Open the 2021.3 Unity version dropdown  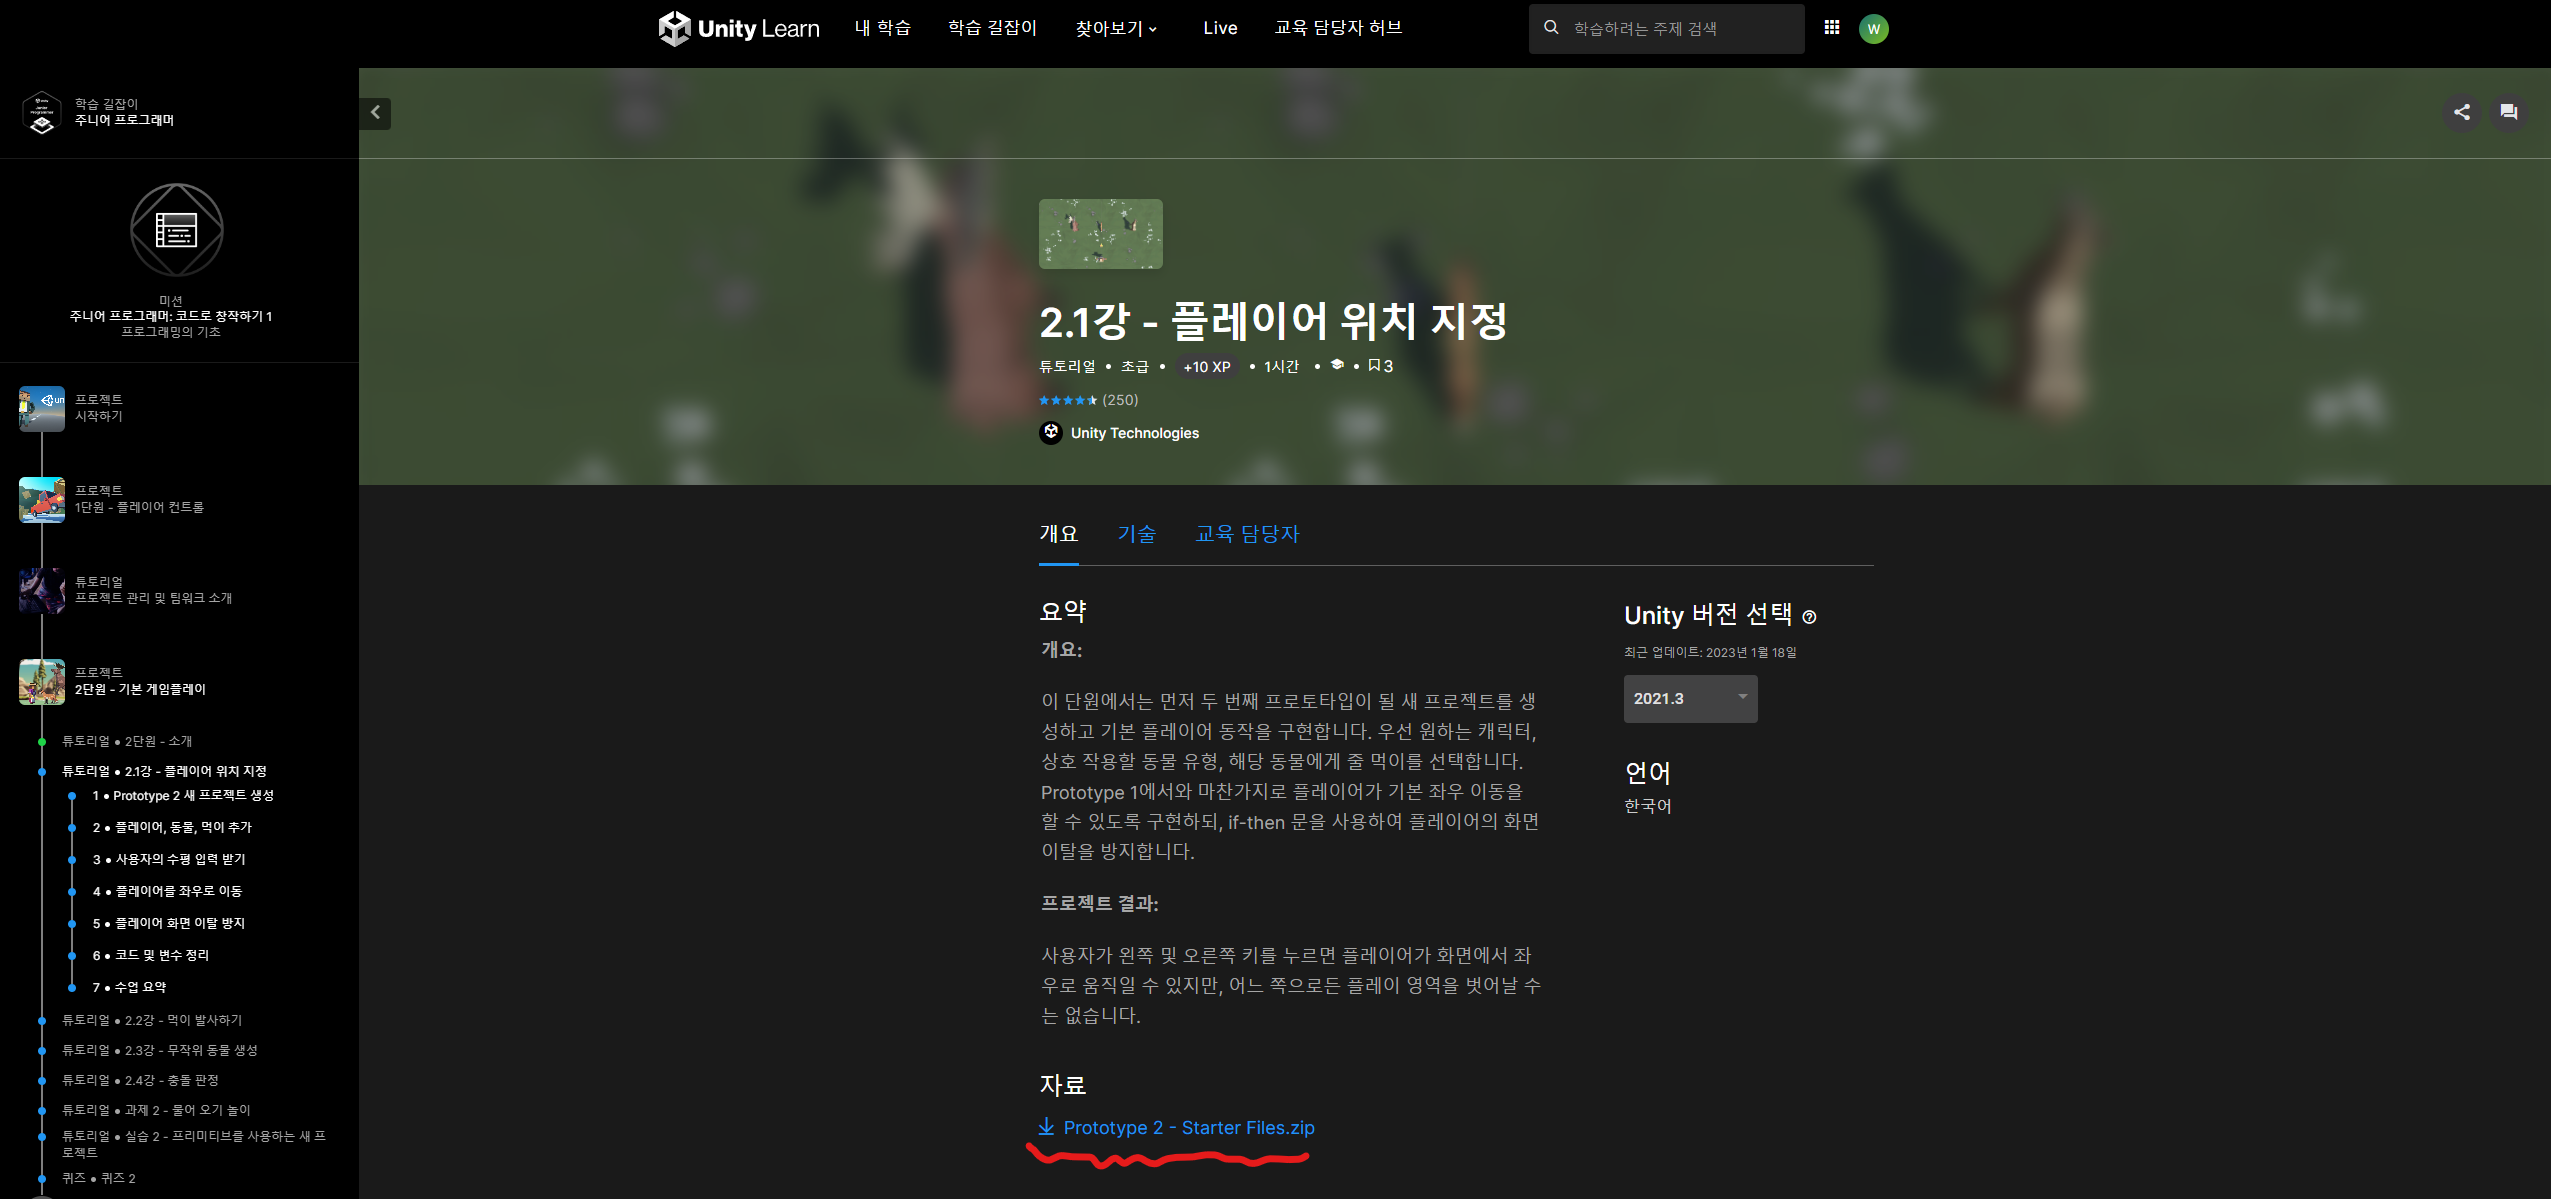pyautogui.click(x=1689, y=698)
